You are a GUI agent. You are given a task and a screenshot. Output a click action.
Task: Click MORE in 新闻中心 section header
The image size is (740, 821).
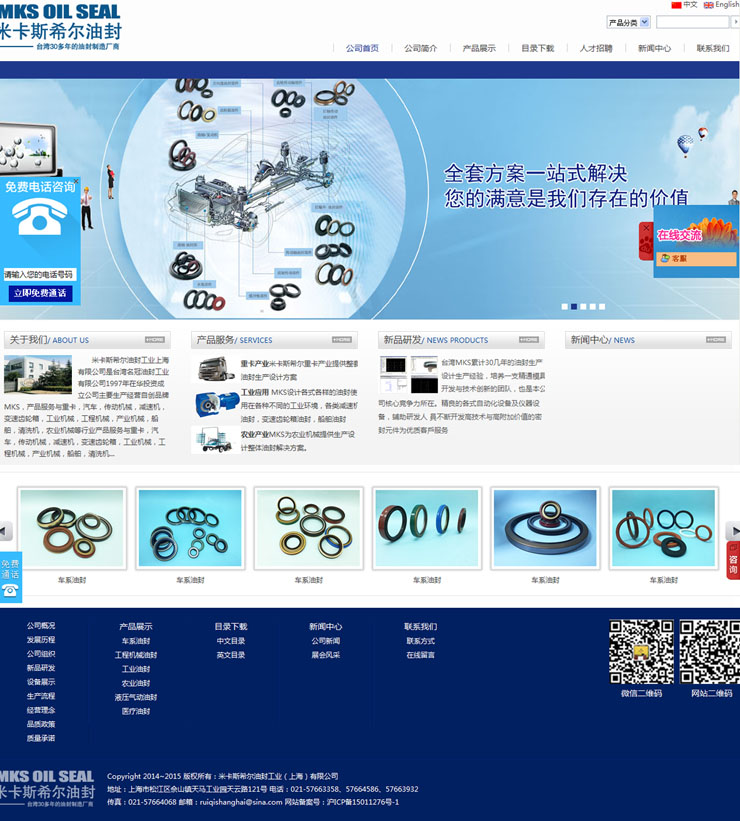[x=716, y=340]
